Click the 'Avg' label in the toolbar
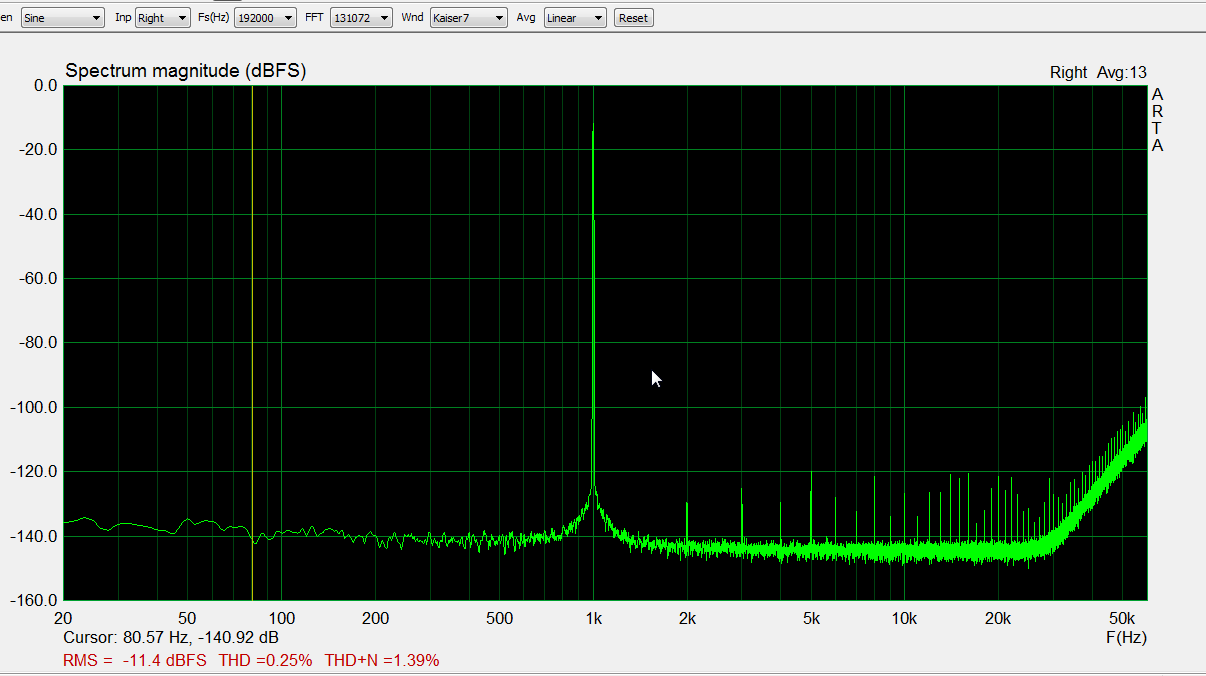Screen dimensions: 1206x676 point(526,18)
